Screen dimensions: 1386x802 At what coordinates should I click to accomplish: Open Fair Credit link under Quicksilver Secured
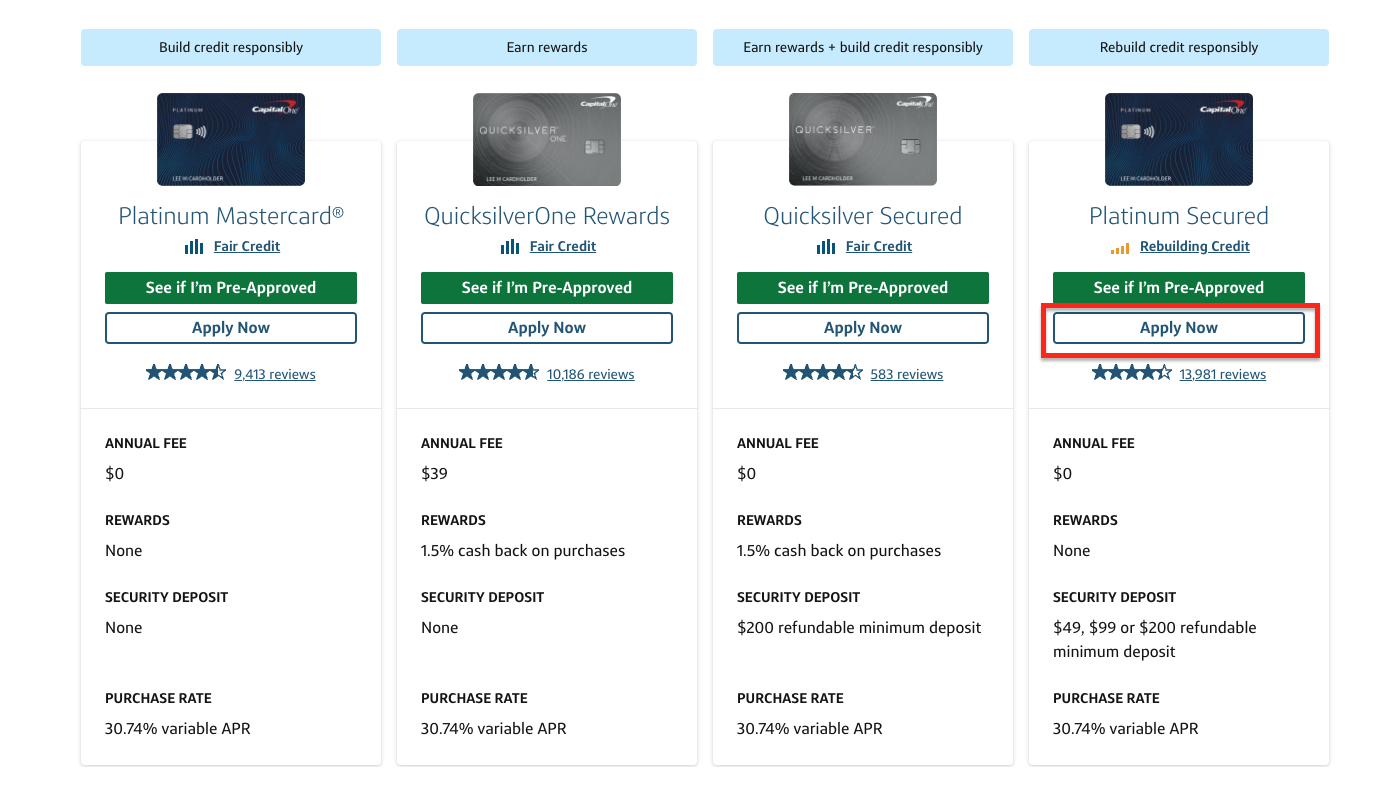(x=879, y=246)
